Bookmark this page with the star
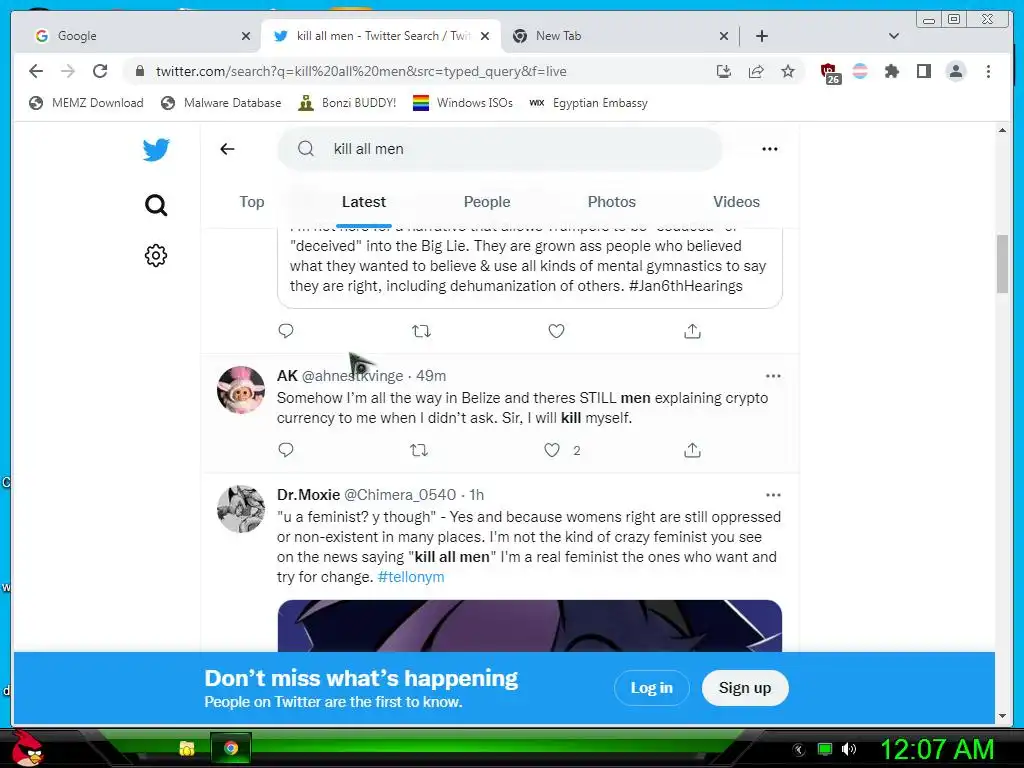Screen dimensions: 1024x768 point(788,71)
